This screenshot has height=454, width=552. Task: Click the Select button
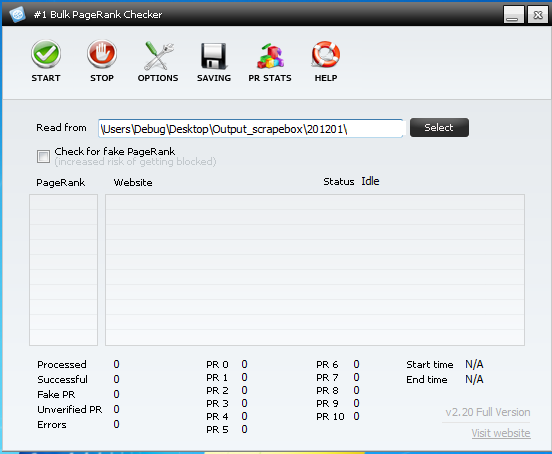point(439,127)
